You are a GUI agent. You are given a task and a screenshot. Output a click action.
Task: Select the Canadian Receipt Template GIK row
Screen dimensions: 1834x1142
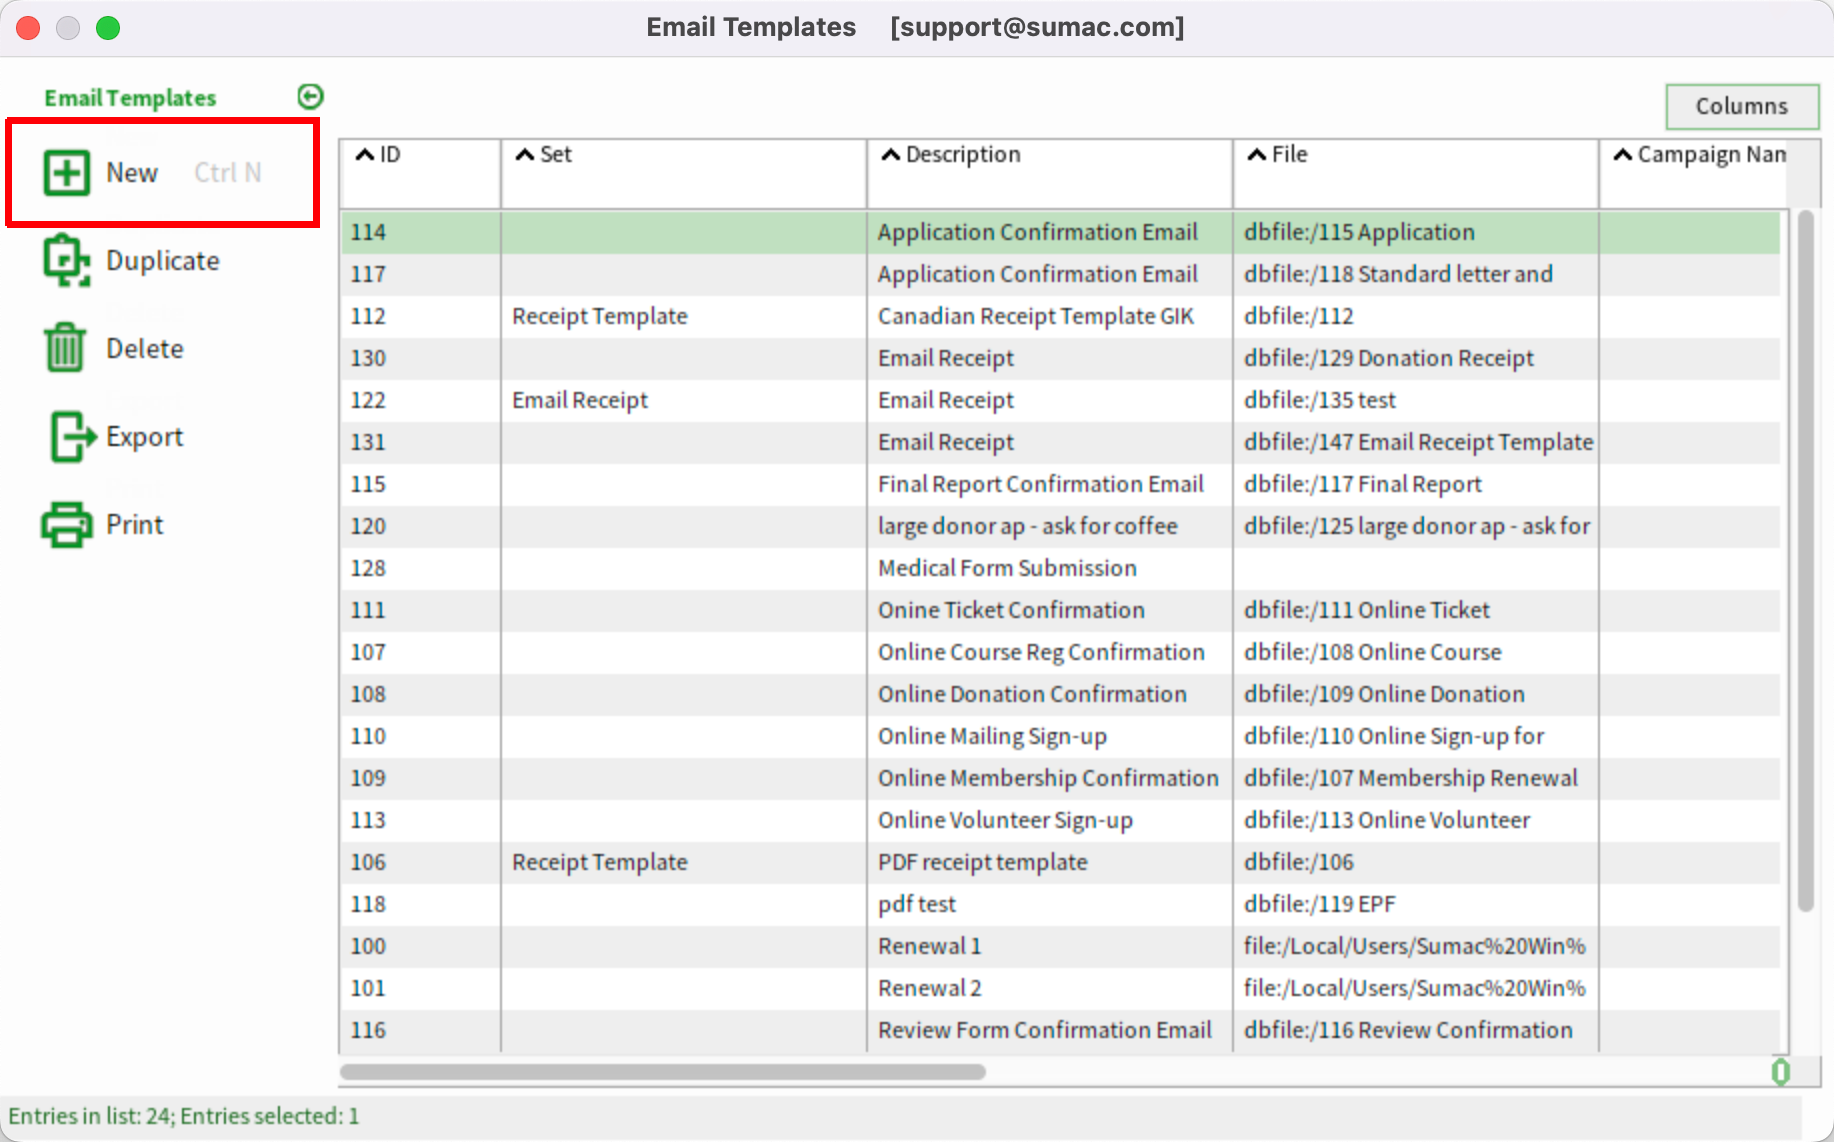[x=900, y=316]
